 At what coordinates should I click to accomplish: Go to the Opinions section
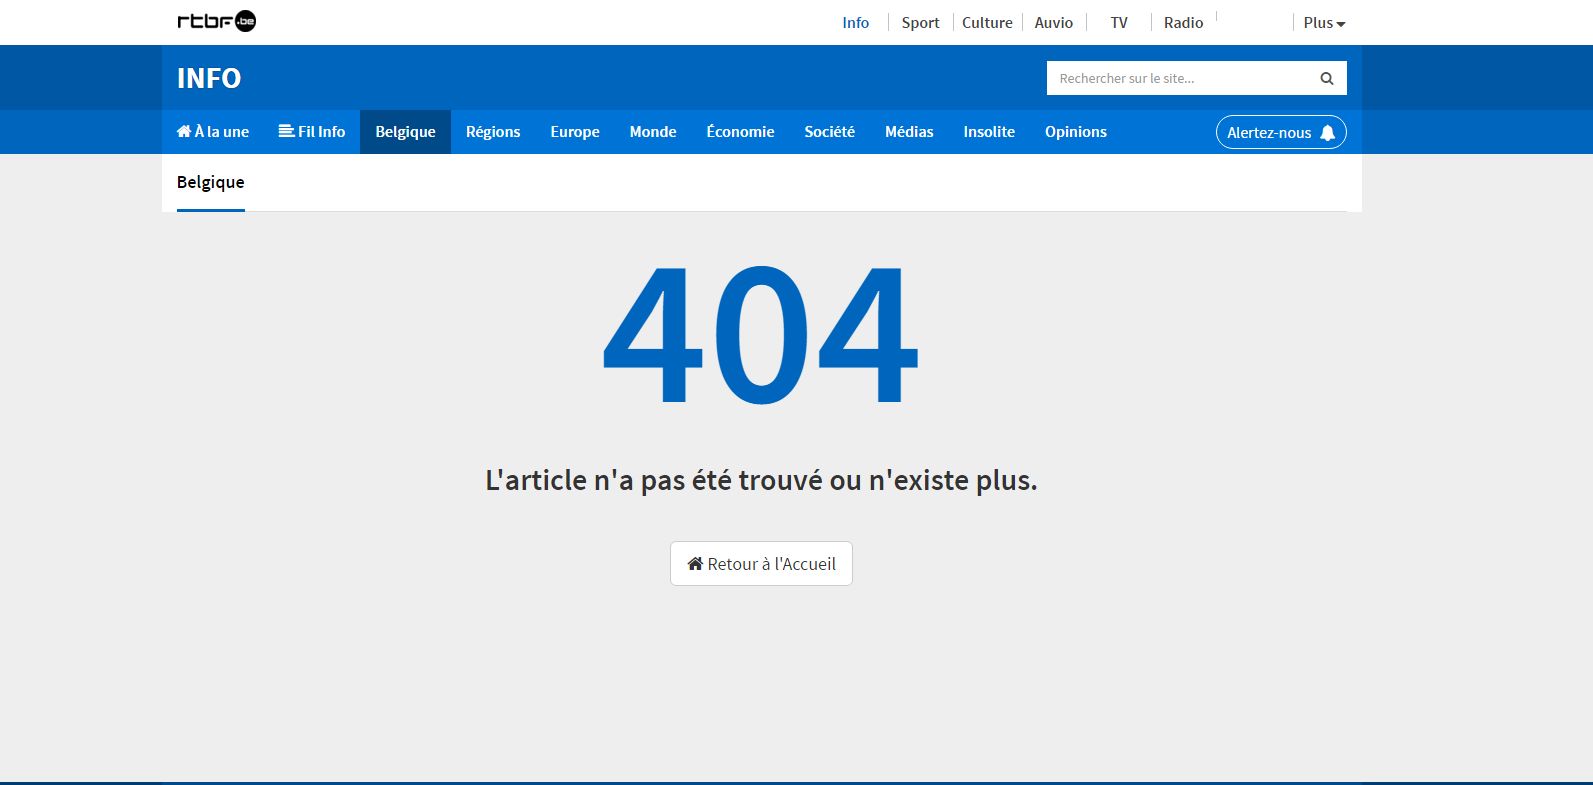pyautogui.click(x=1076, y=132)
